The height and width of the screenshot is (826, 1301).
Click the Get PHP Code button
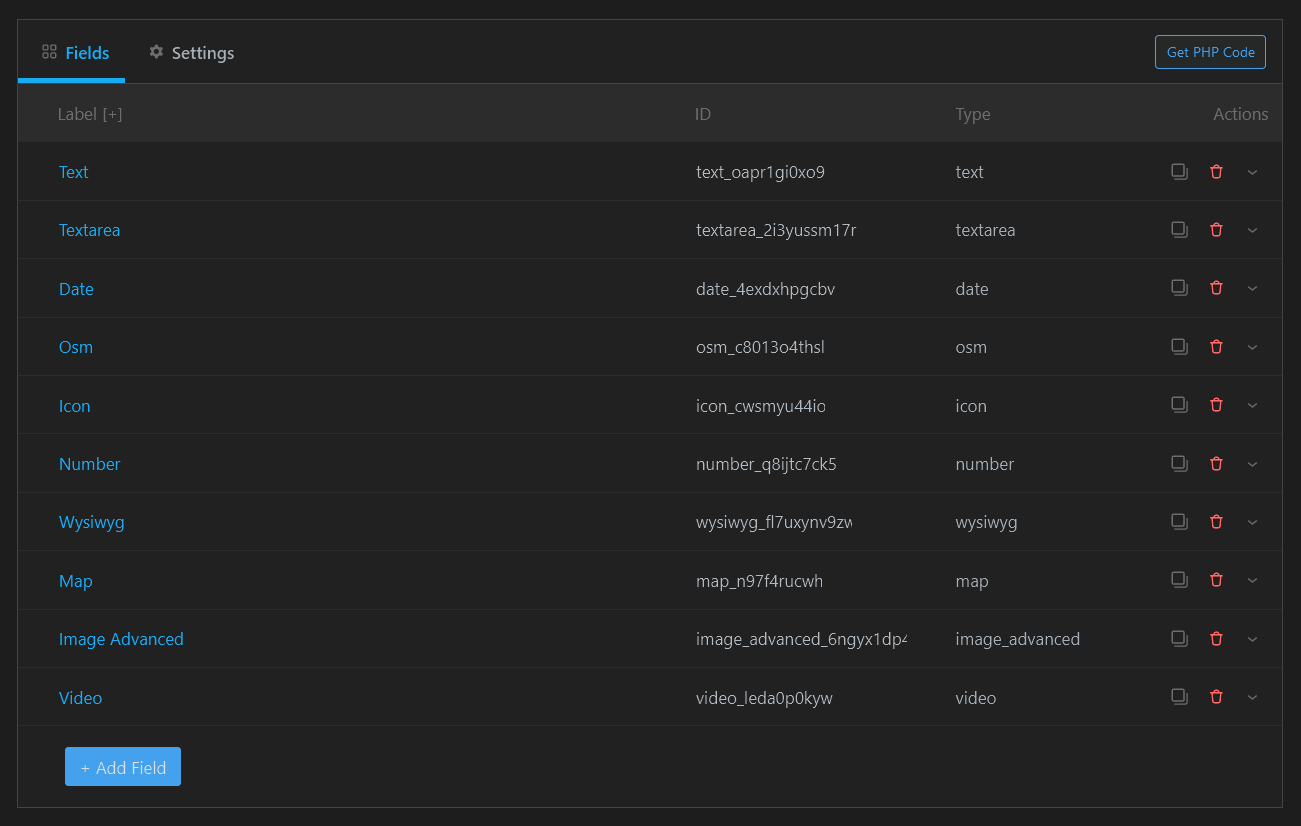[1210, 52]
